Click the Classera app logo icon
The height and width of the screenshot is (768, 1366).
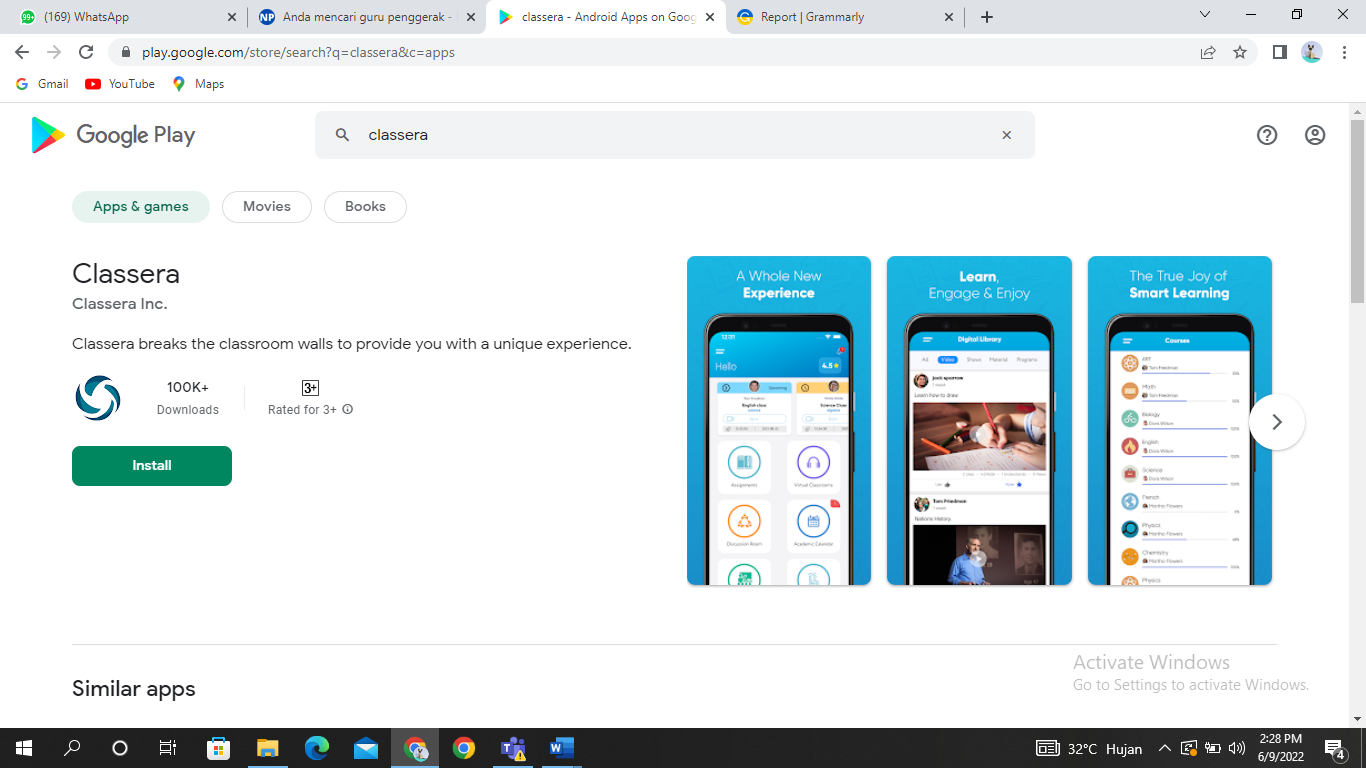tap(98, 398)
